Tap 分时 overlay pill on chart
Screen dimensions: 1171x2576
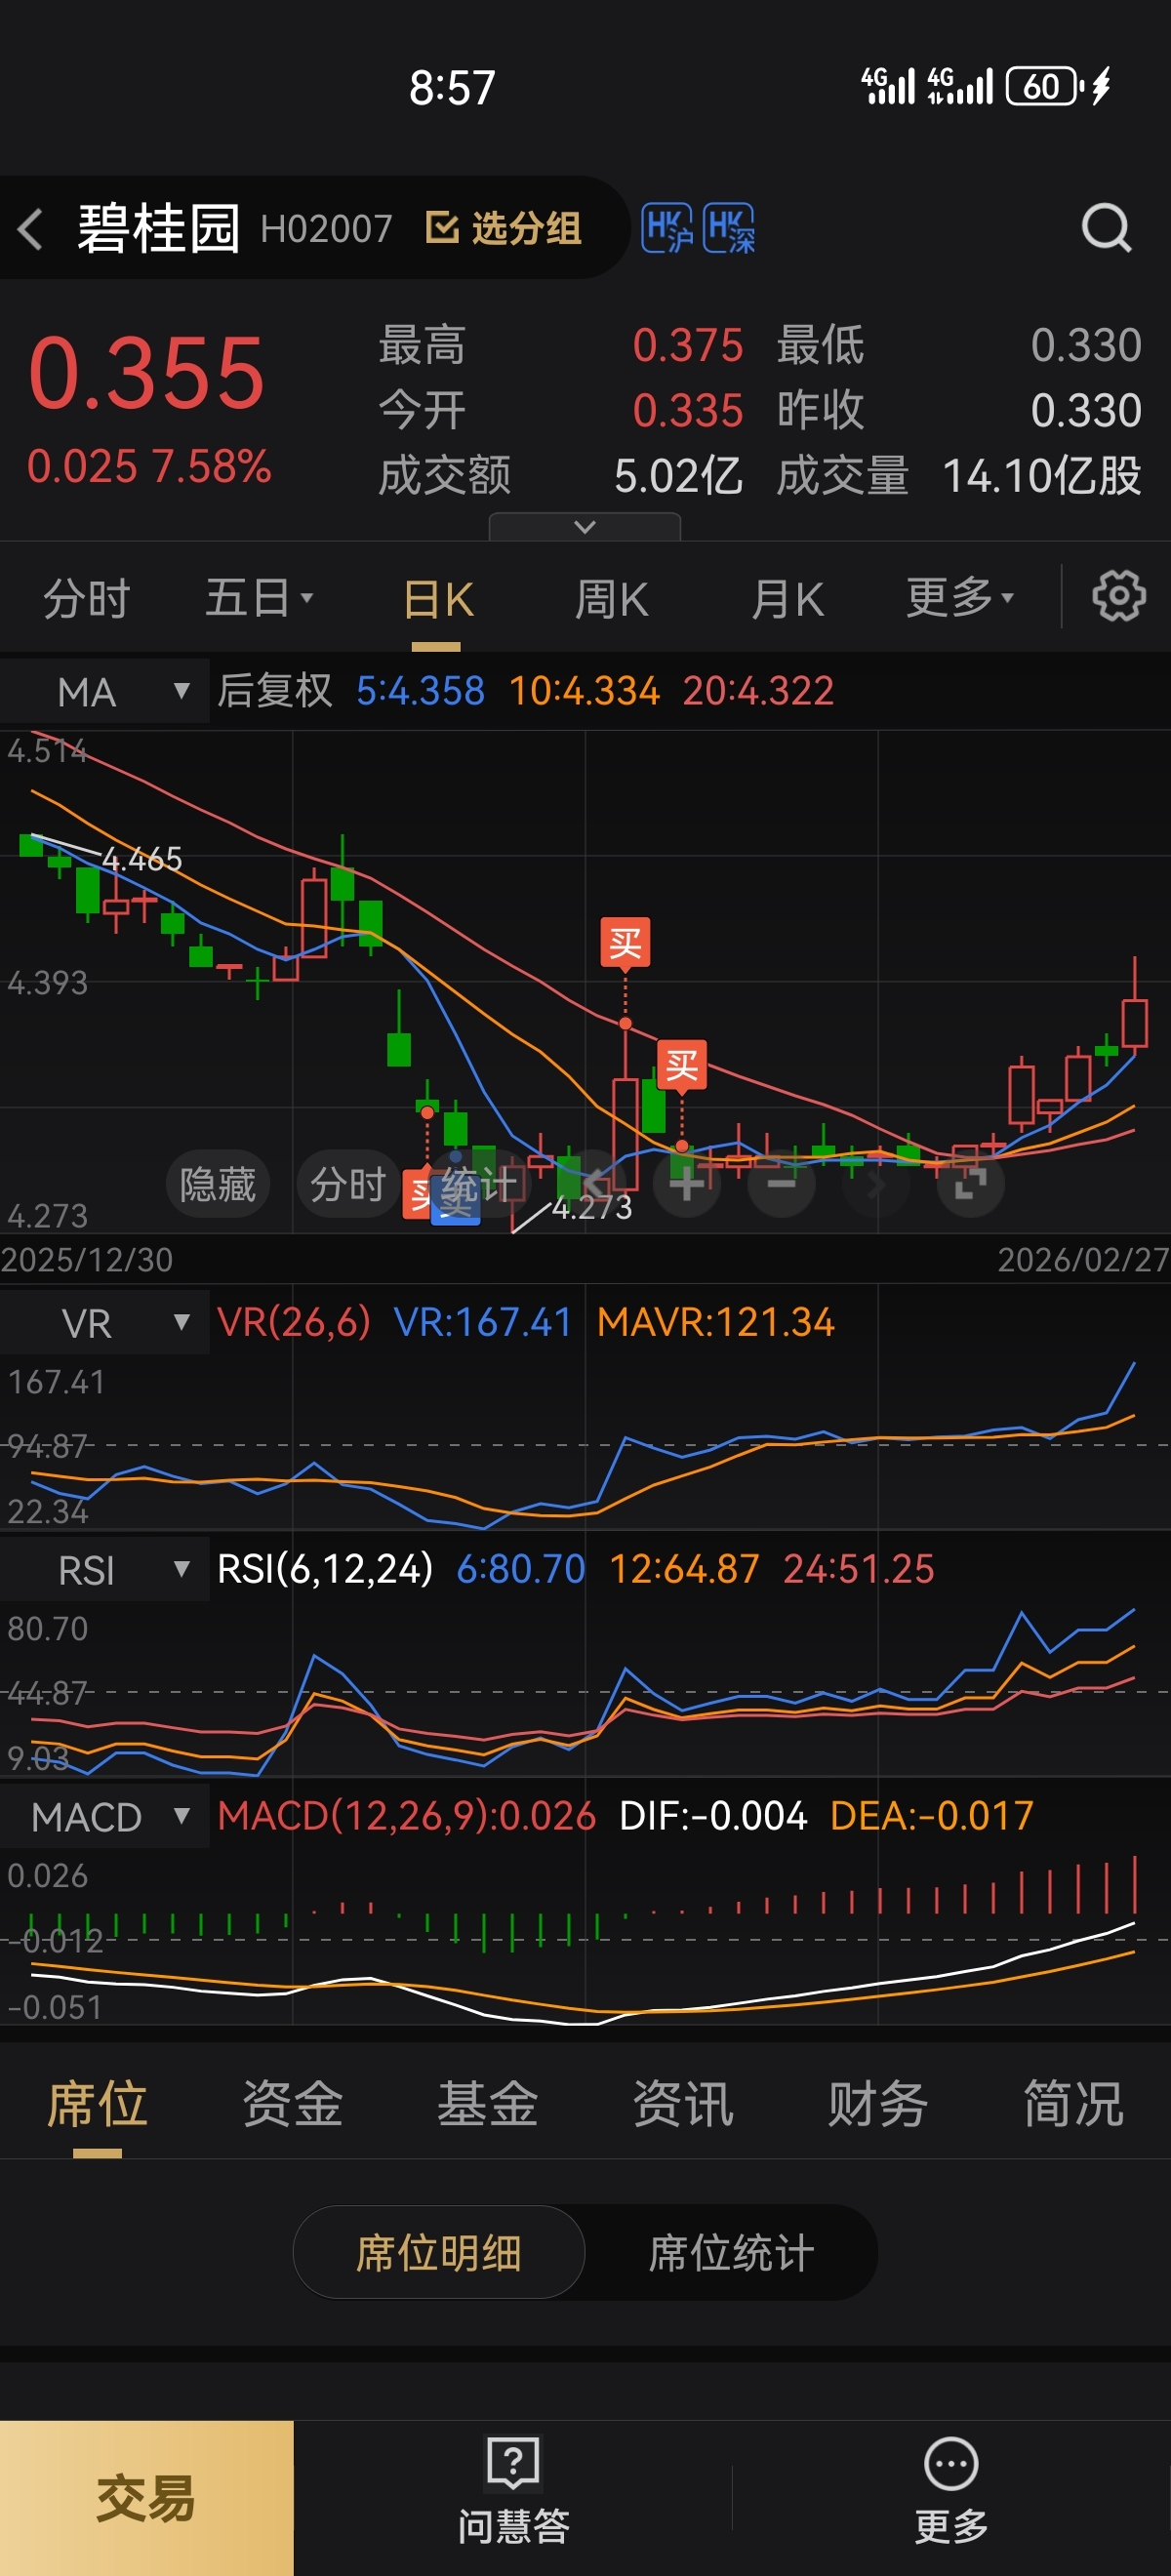[x=348, y=1184]
